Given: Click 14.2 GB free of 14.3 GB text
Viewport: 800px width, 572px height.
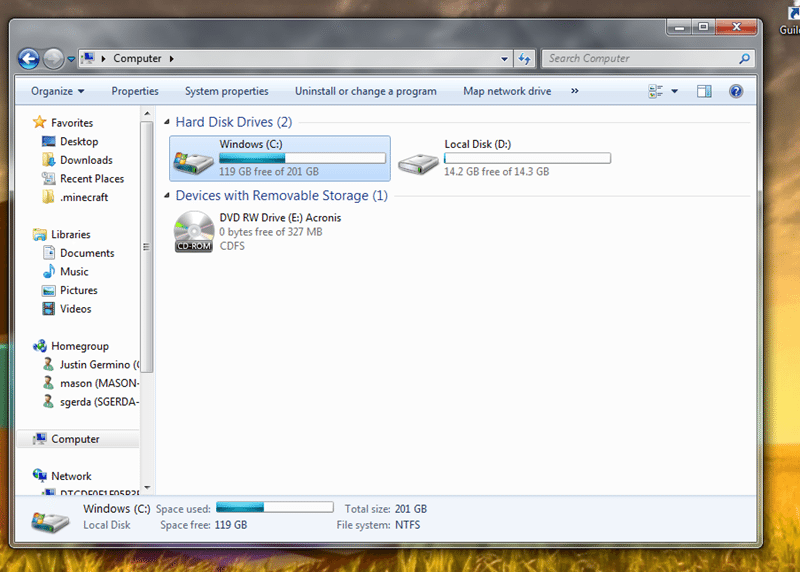Looking at the screenshot, I should click(x=496, y=172).
